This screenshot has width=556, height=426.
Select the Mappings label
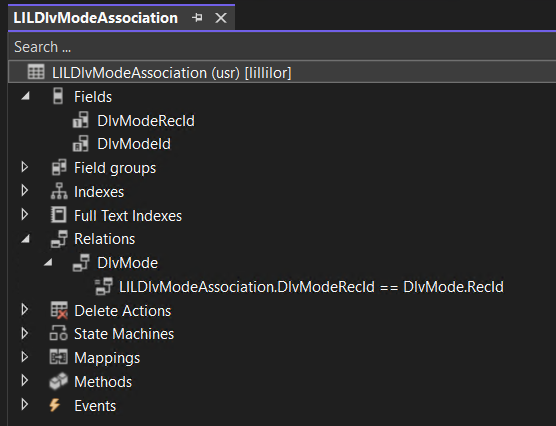(107, 358)
